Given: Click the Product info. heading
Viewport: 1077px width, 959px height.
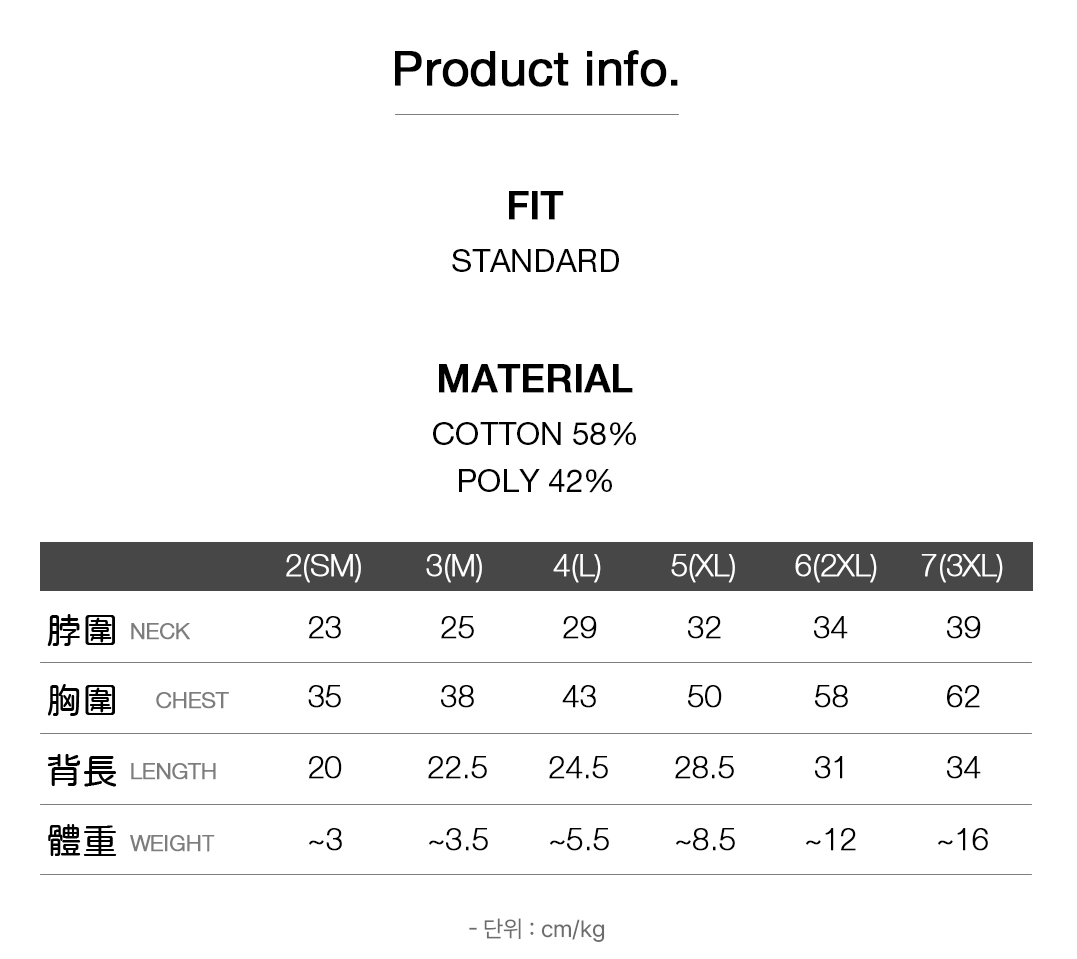Looking at the screenshot, I should point(536,69).
